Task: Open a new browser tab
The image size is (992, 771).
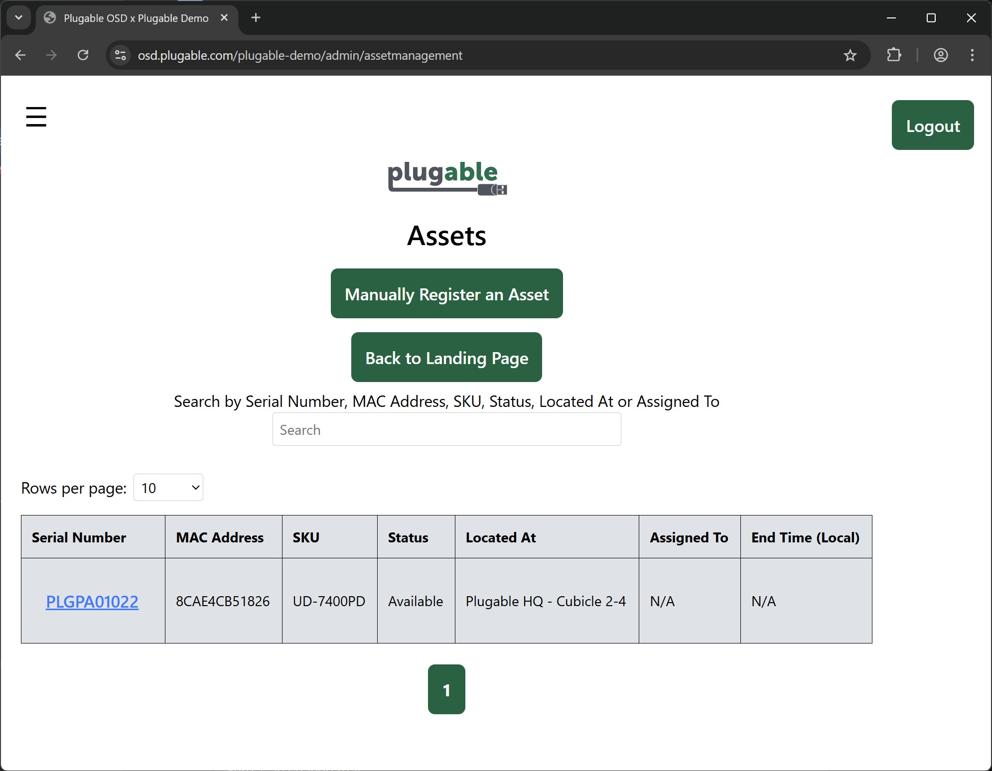Action: [x=254, y=17]
